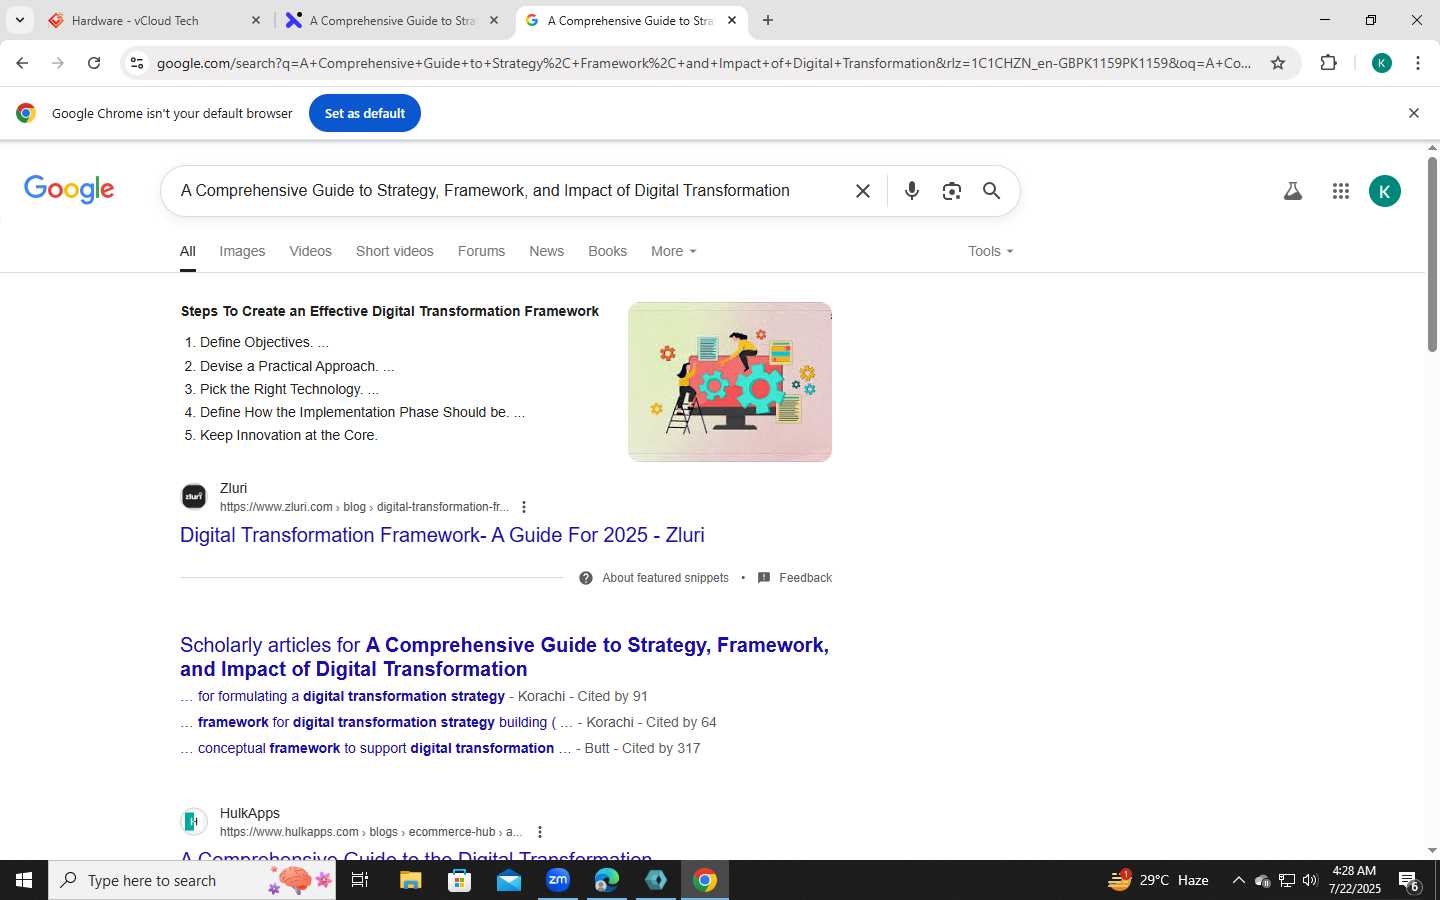This screenshot has width=1440, height=900.
Task: Go back to previous page
Action: point(22,63)
